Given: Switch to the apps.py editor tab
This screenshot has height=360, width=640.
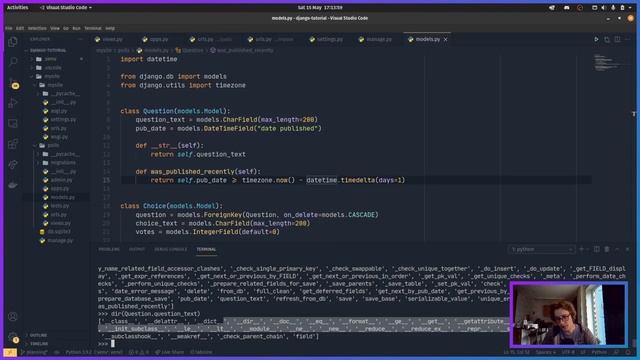Looking at the screenshot, I should click(156, 39).
